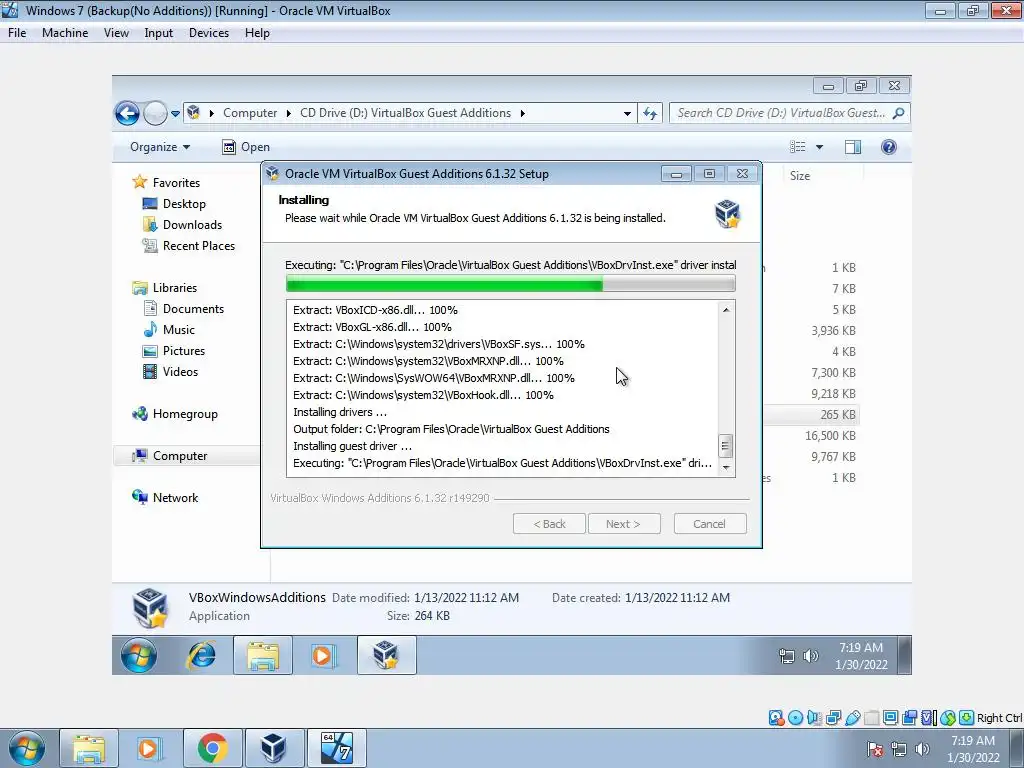The width and height of the screenshot is (1024, 768).
Task: Click the USB devices status icon
Action: point(852,718)
